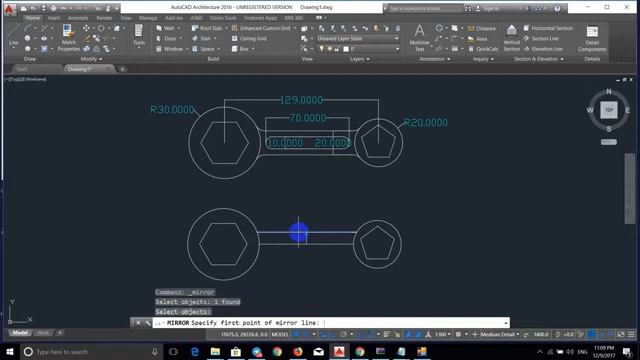The image size is (640, 360).
Task: Open the QuickCalc calculator
Action: coord(483,49)
